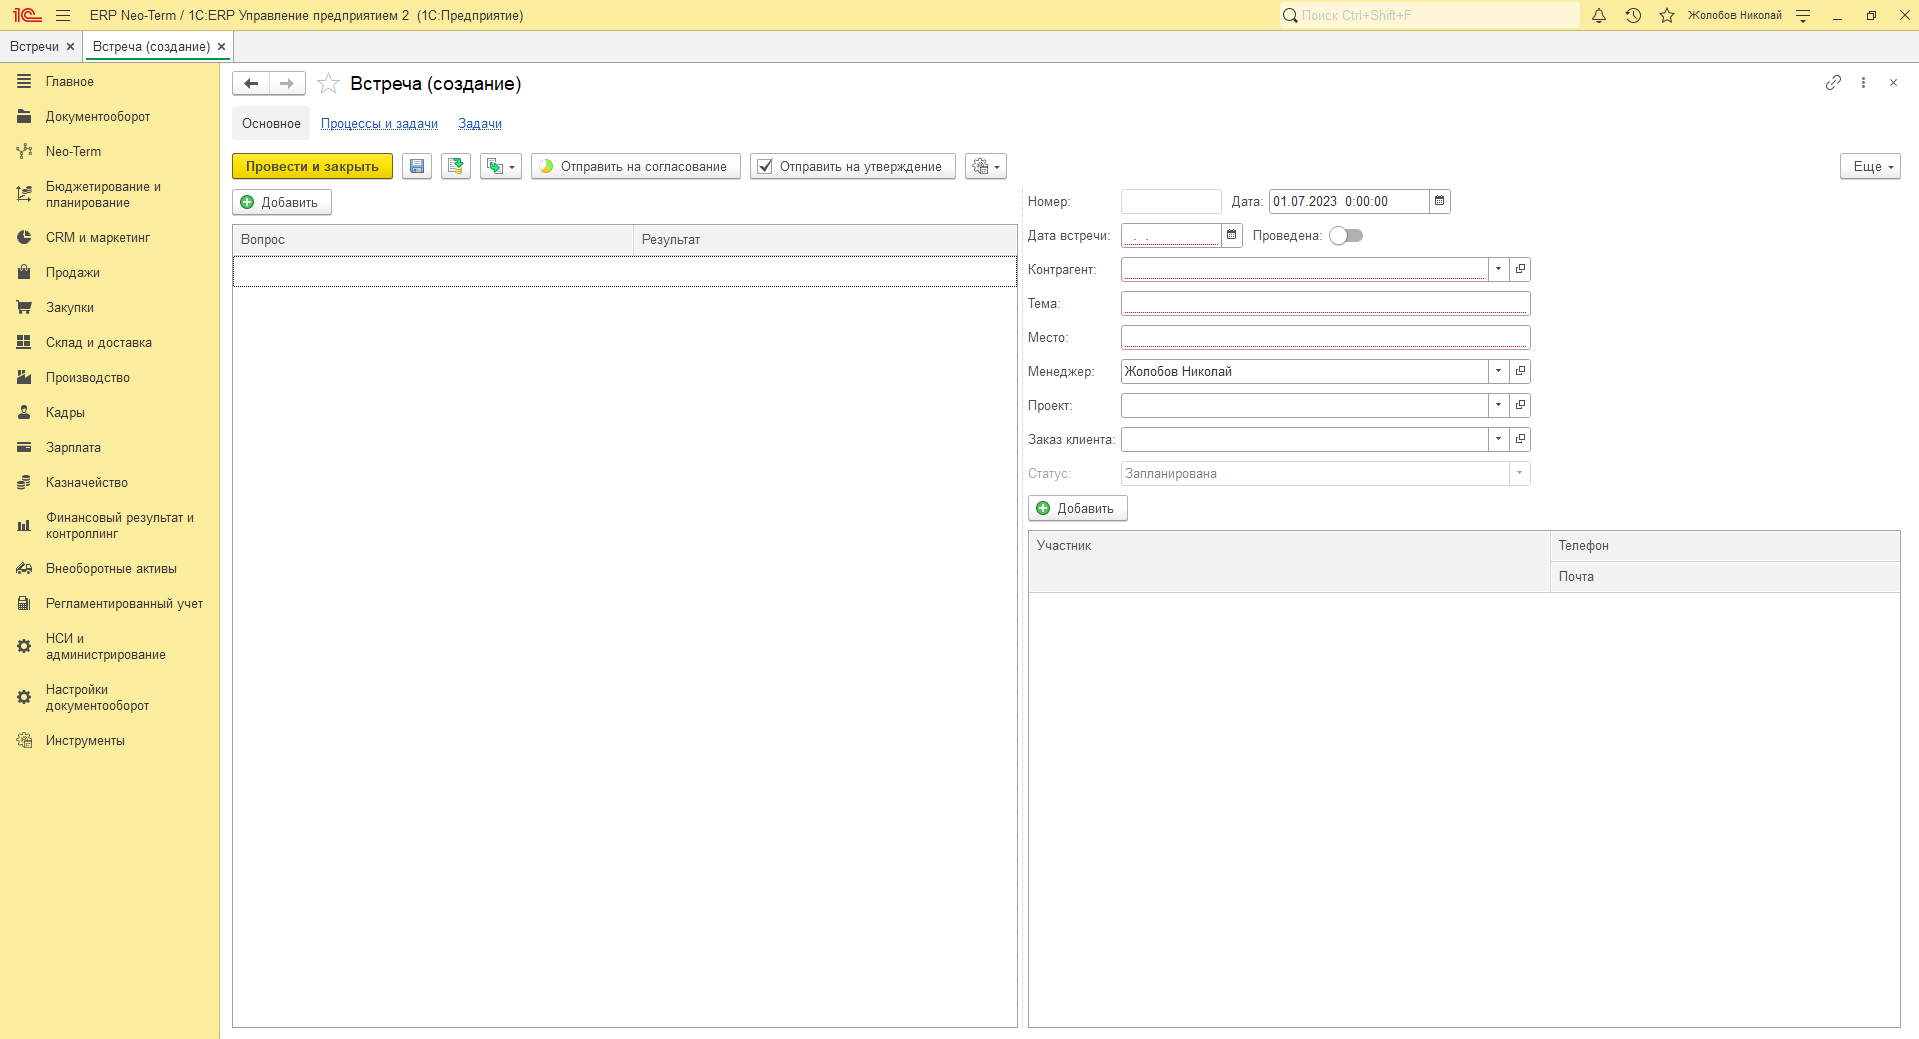Focus the Место input field

click(x=1326, y=337)
